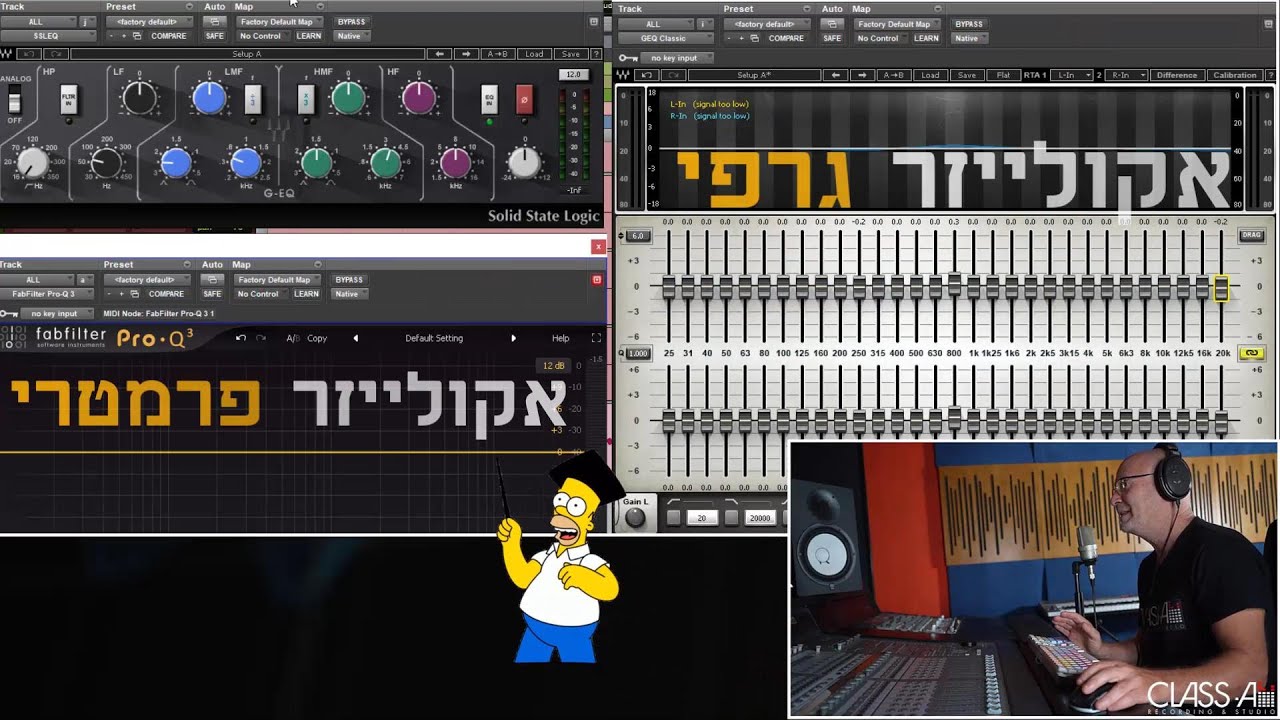This screenshot has width=1280, height=720.
Task: Click previous preset arrow in SSL EQ
Action: (x=439, y=54)
